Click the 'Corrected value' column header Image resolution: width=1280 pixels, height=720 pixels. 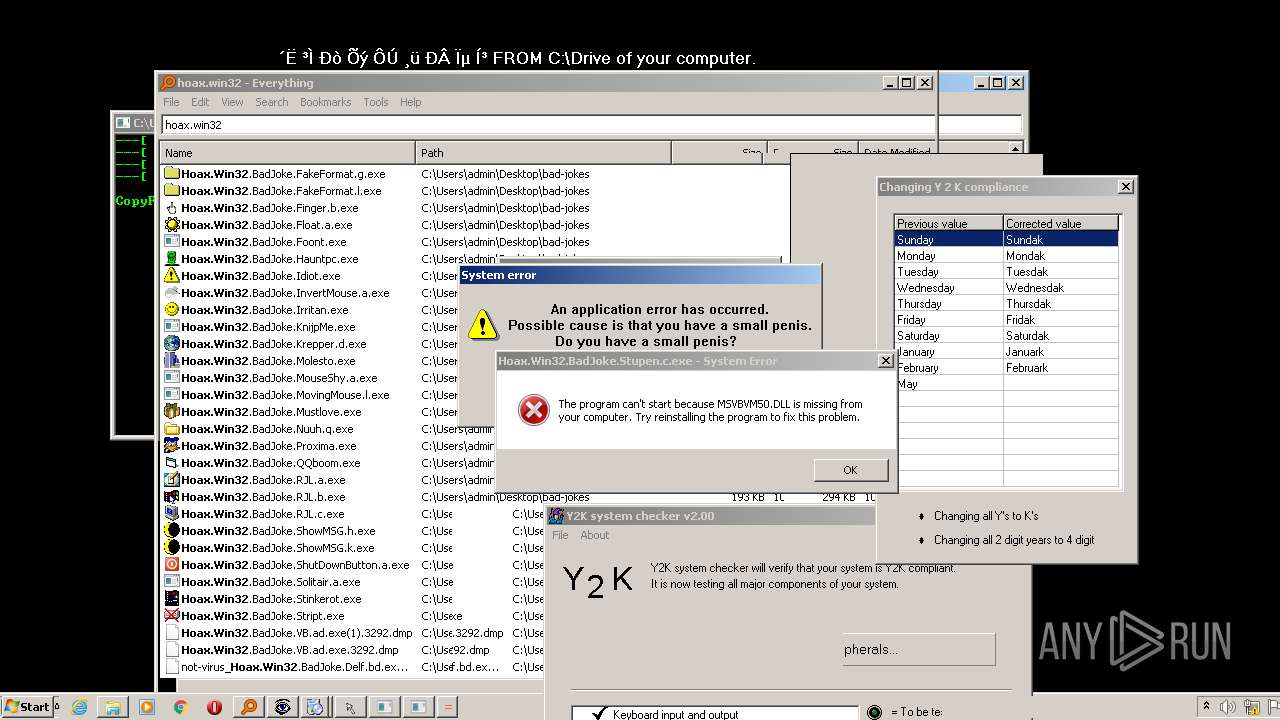point(1060,224)
